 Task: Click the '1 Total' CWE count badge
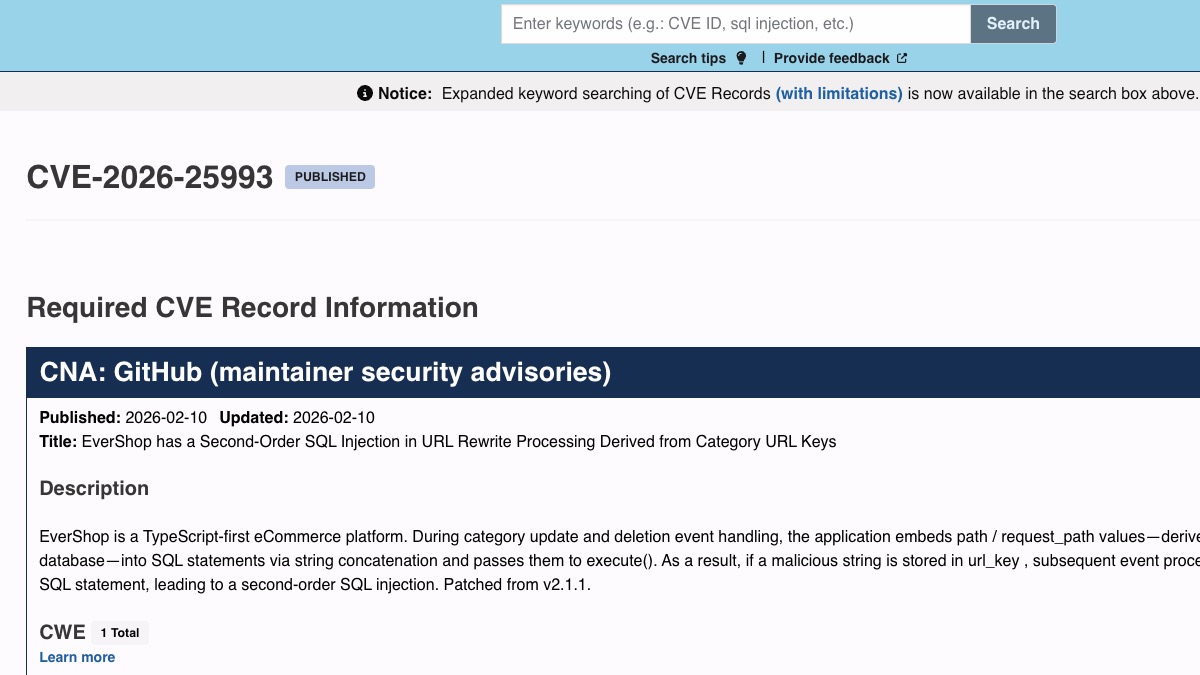120,633
